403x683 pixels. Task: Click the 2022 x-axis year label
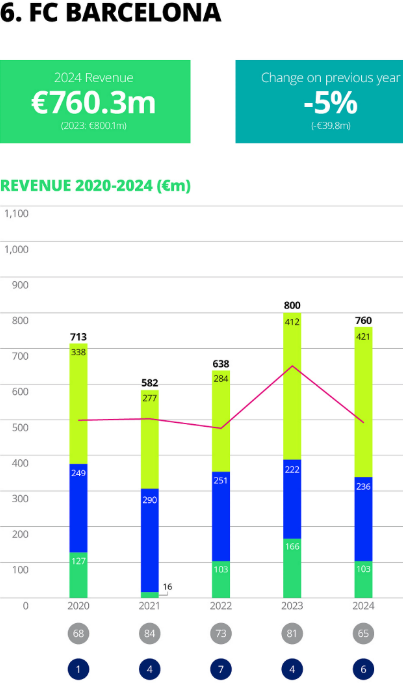[221, 606]
